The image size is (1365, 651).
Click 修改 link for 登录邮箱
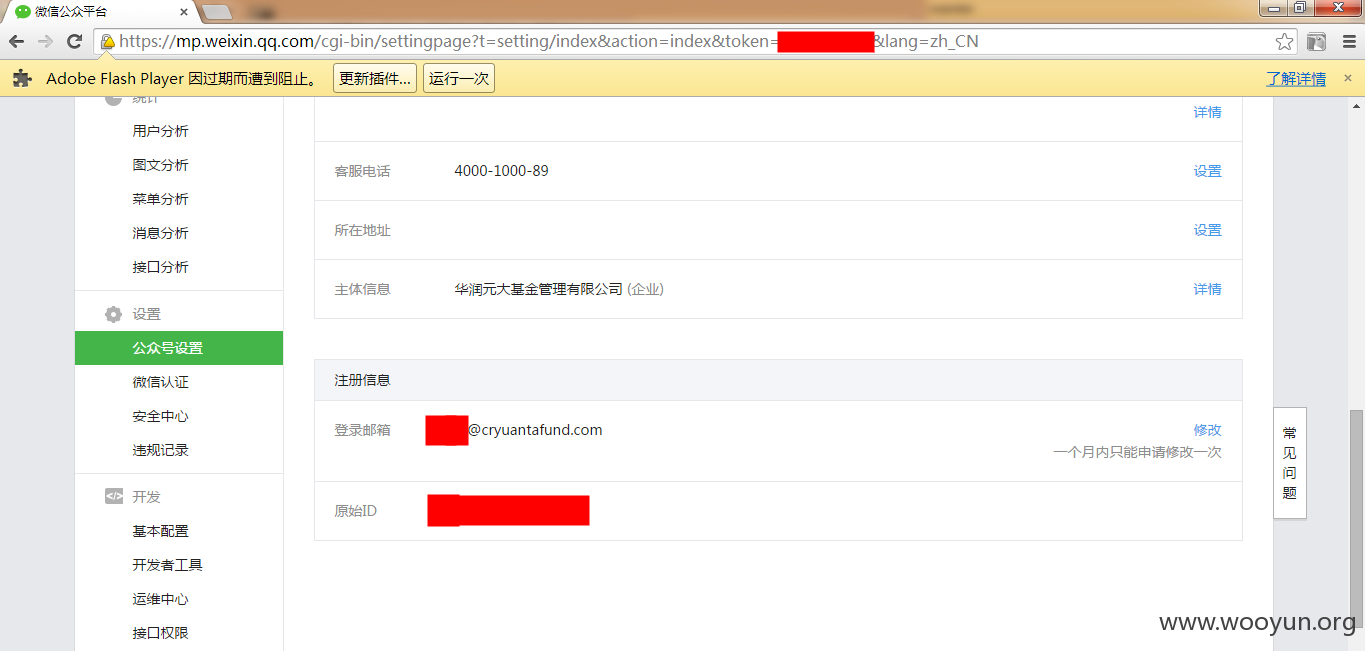(1207, 430)
